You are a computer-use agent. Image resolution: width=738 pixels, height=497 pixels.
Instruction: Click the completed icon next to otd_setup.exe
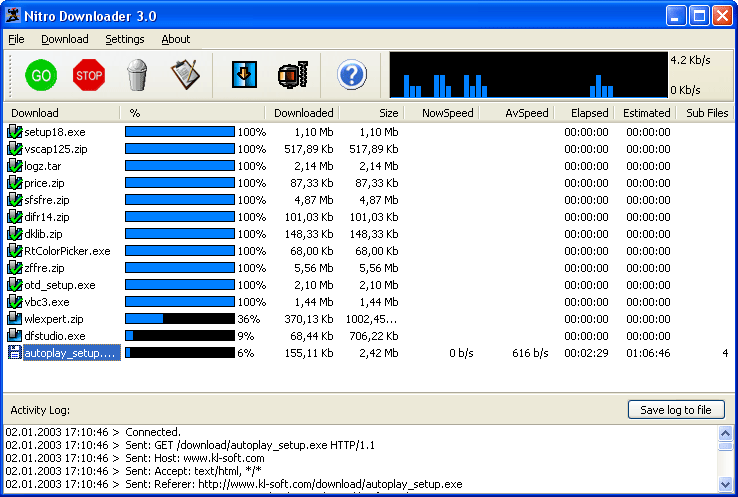pyautogui.click(x=15, y=284)
